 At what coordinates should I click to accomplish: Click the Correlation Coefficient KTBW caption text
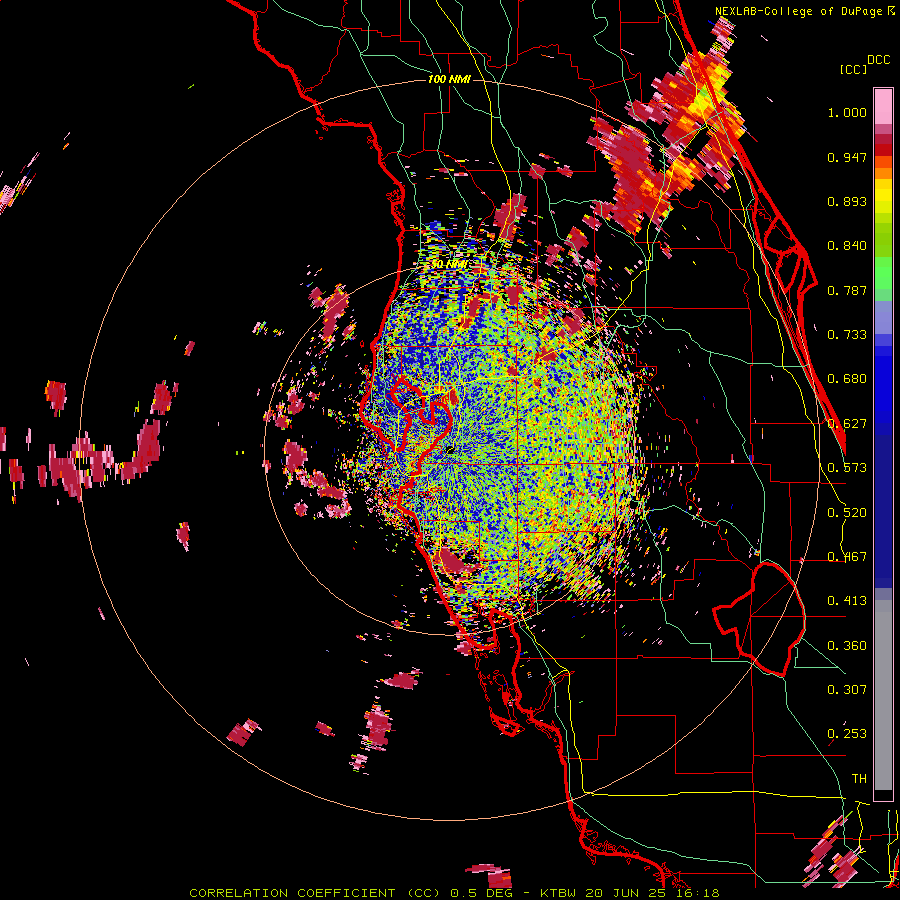click(454, 893)
